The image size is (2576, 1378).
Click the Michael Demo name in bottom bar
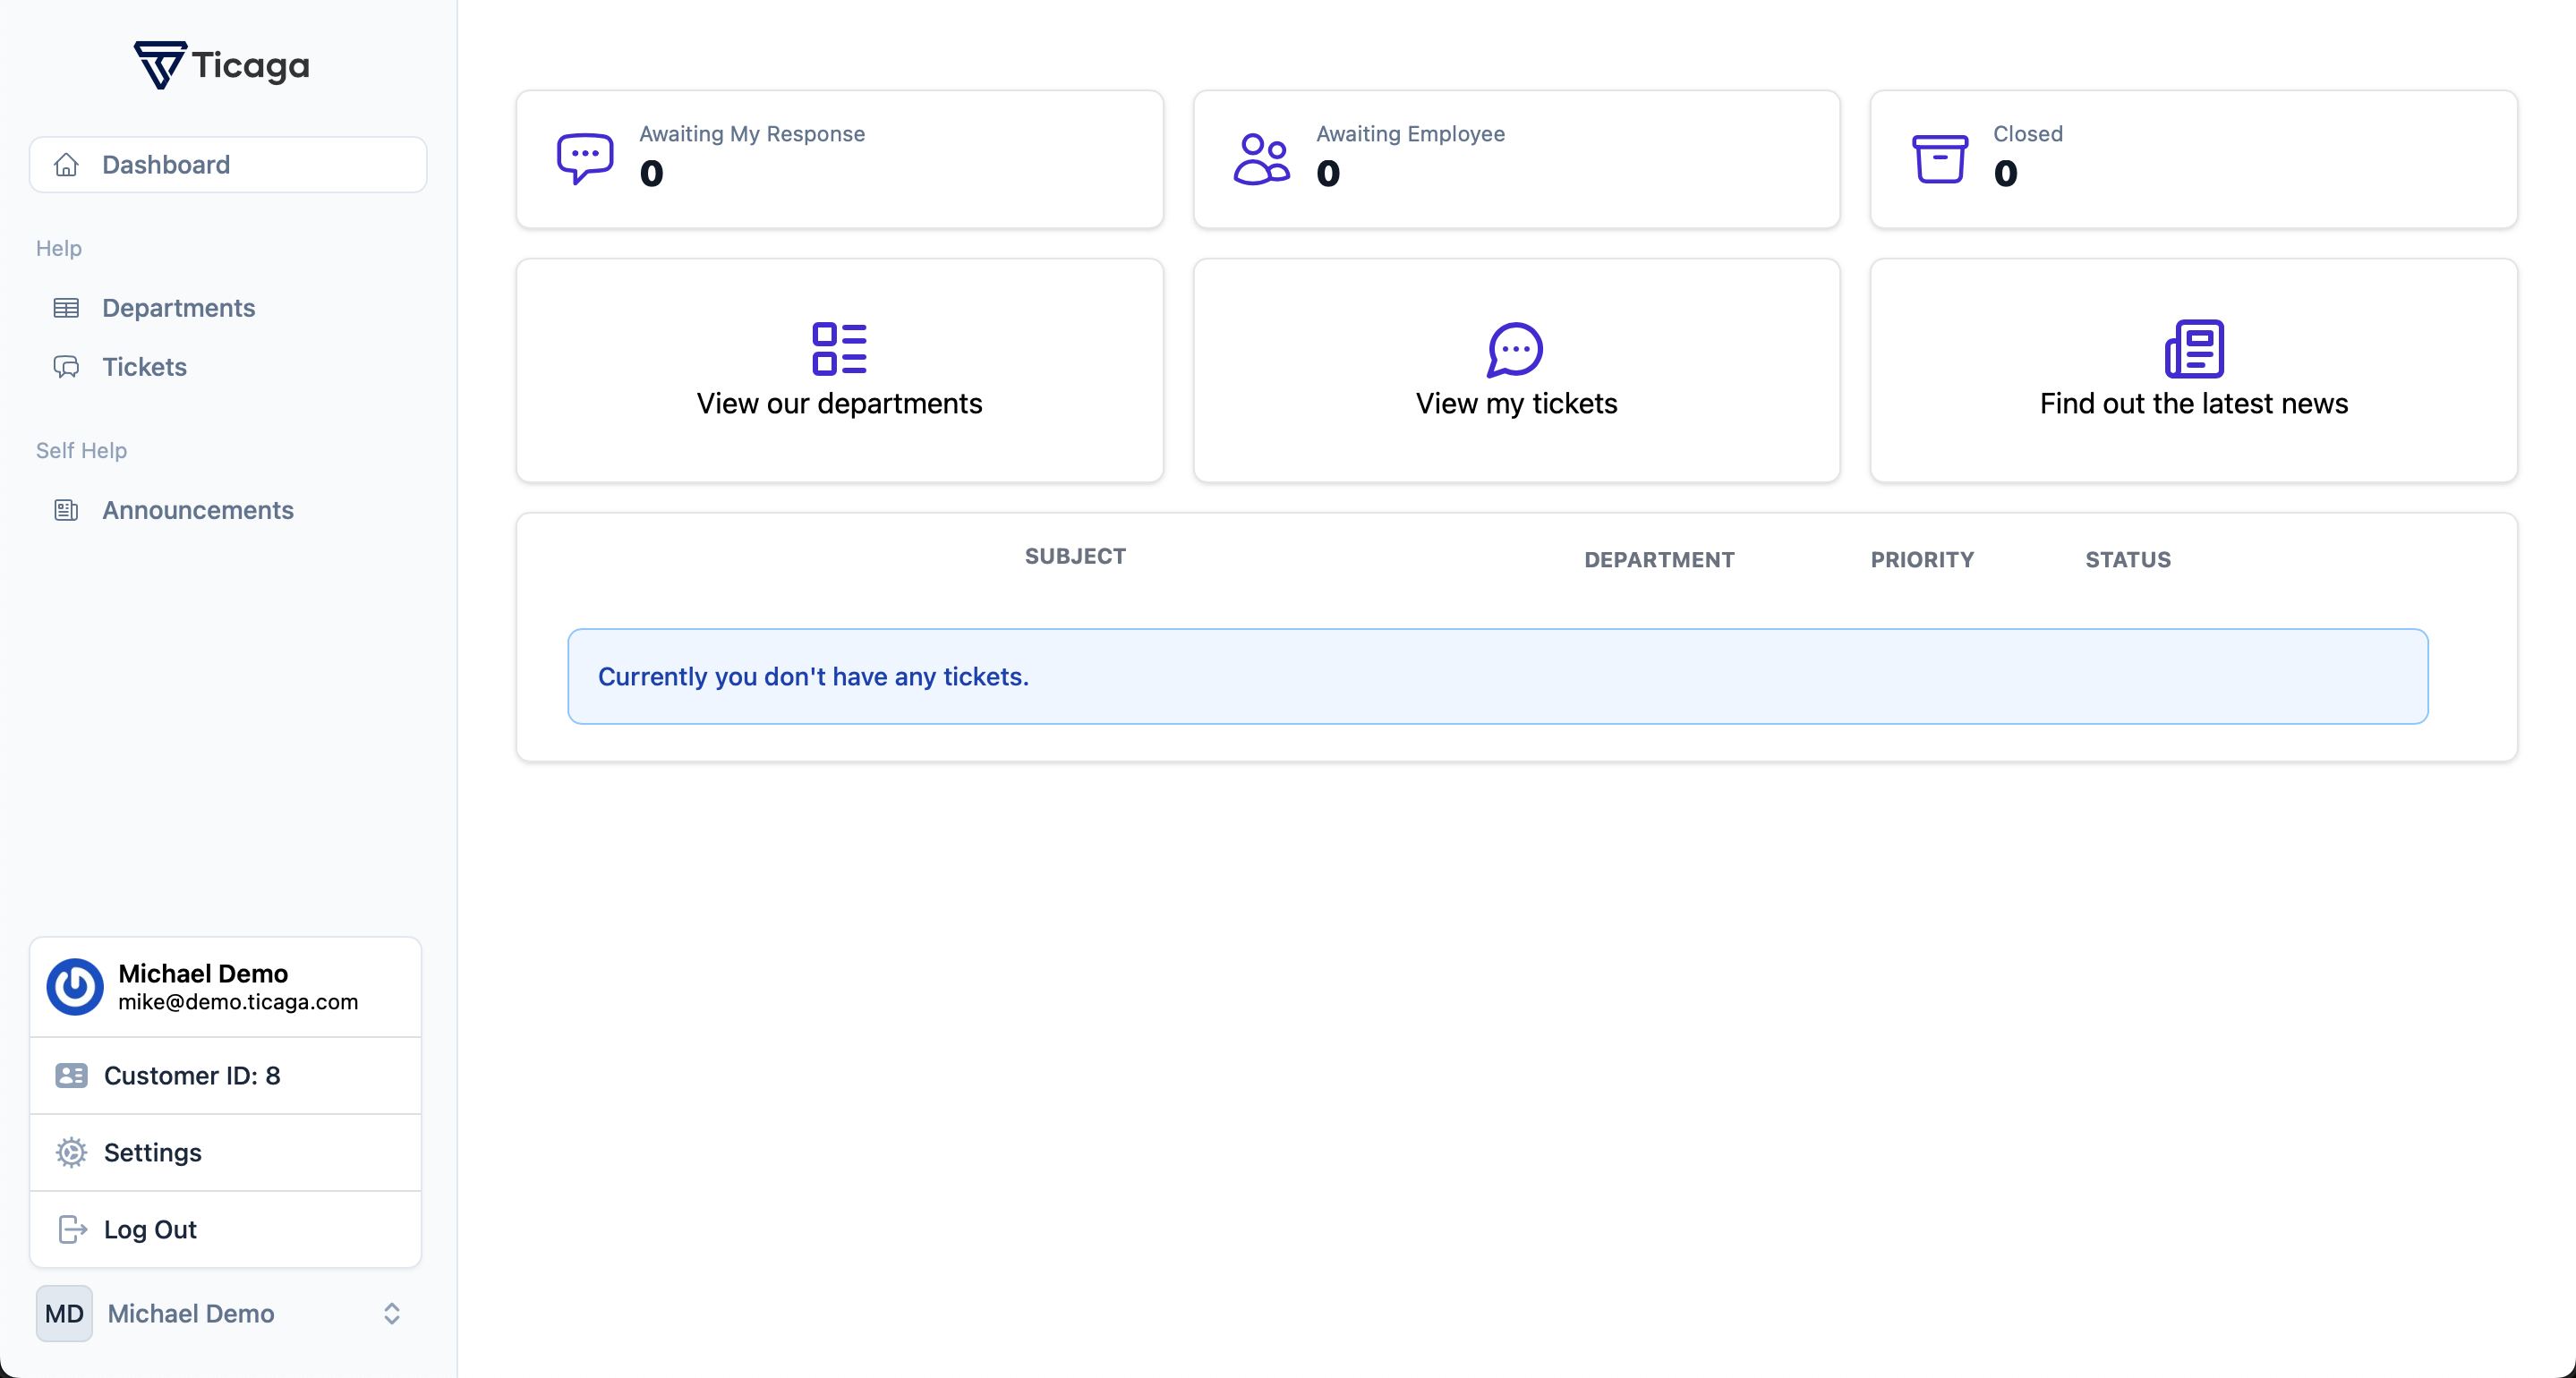pyautogui.click(x=191, y=1313)
